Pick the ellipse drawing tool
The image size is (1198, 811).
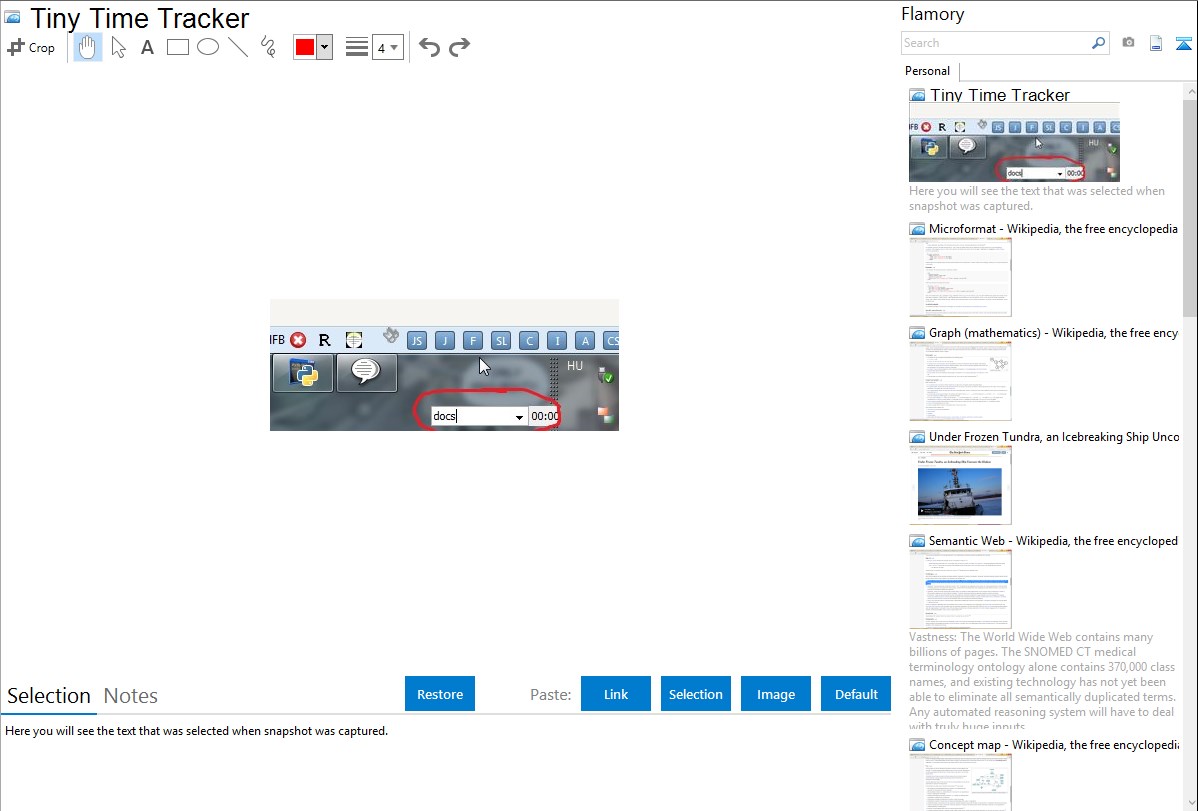tap(208, 47)
